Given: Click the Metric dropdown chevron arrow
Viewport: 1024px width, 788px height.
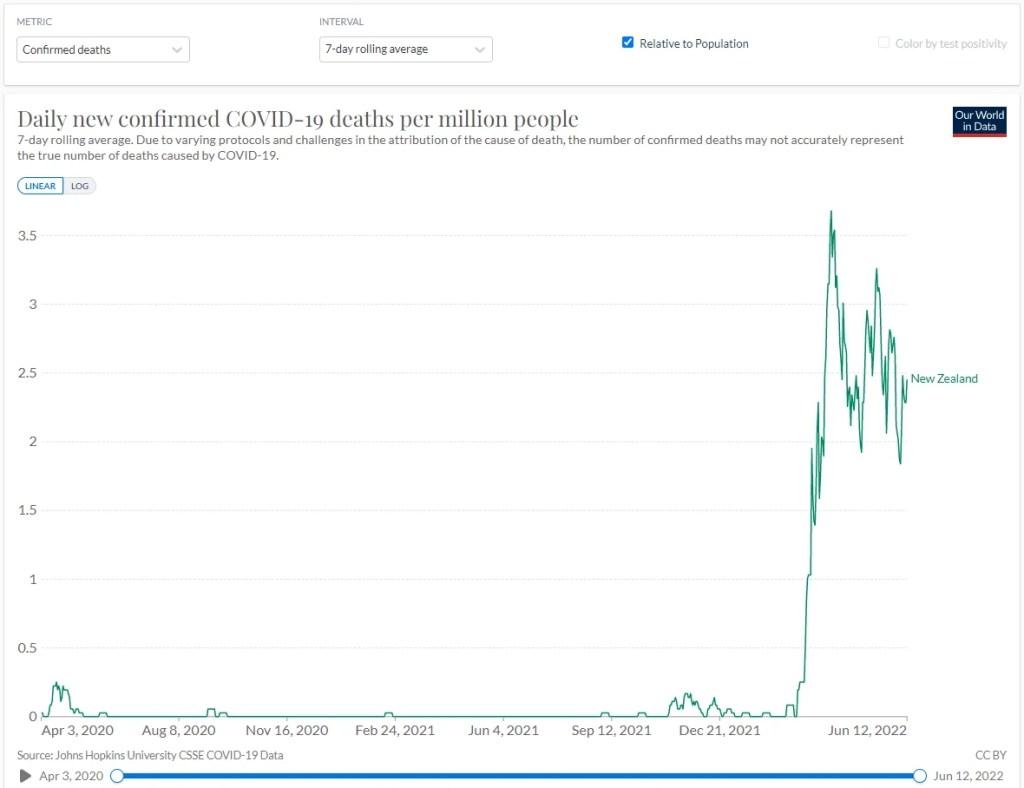Looking at the screenshot, I should (176, 50).
